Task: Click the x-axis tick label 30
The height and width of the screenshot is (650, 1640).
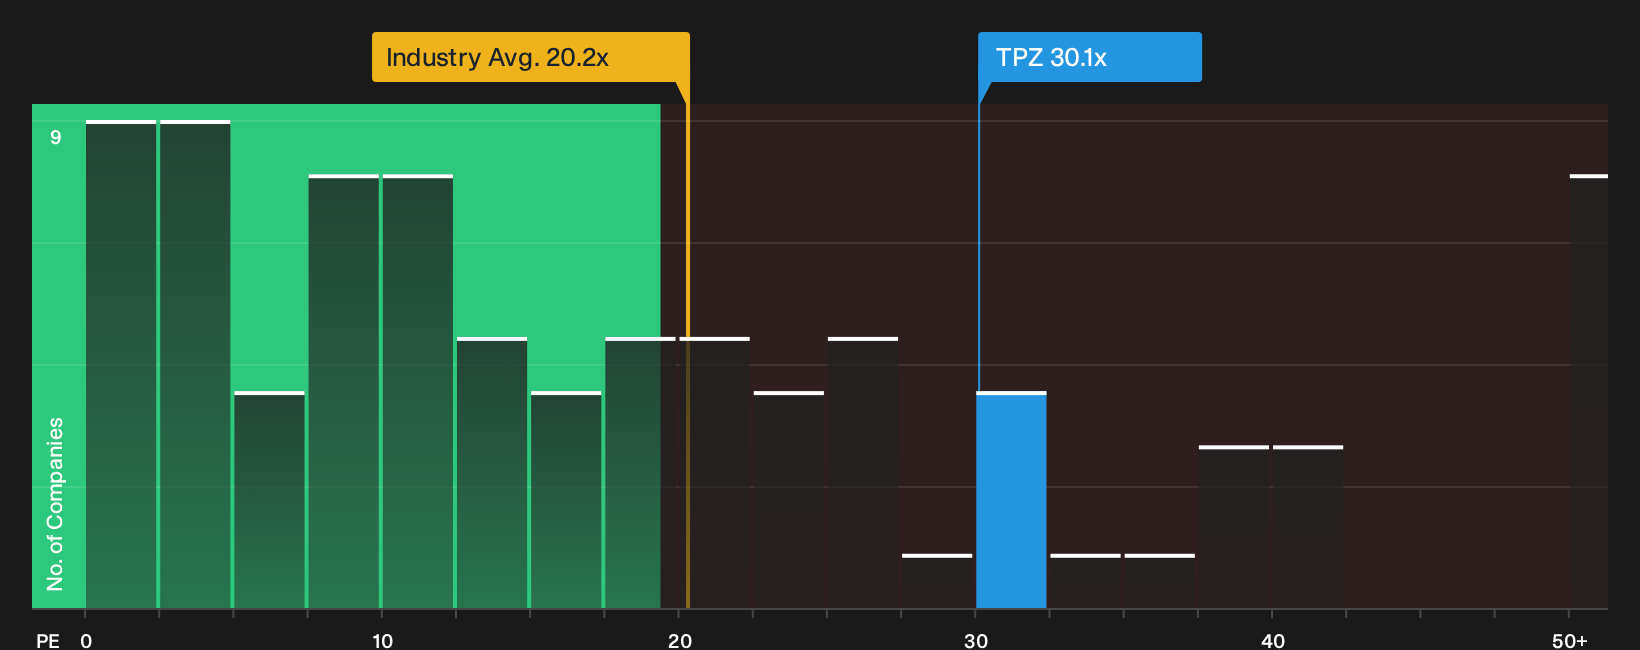Action: 976,640
